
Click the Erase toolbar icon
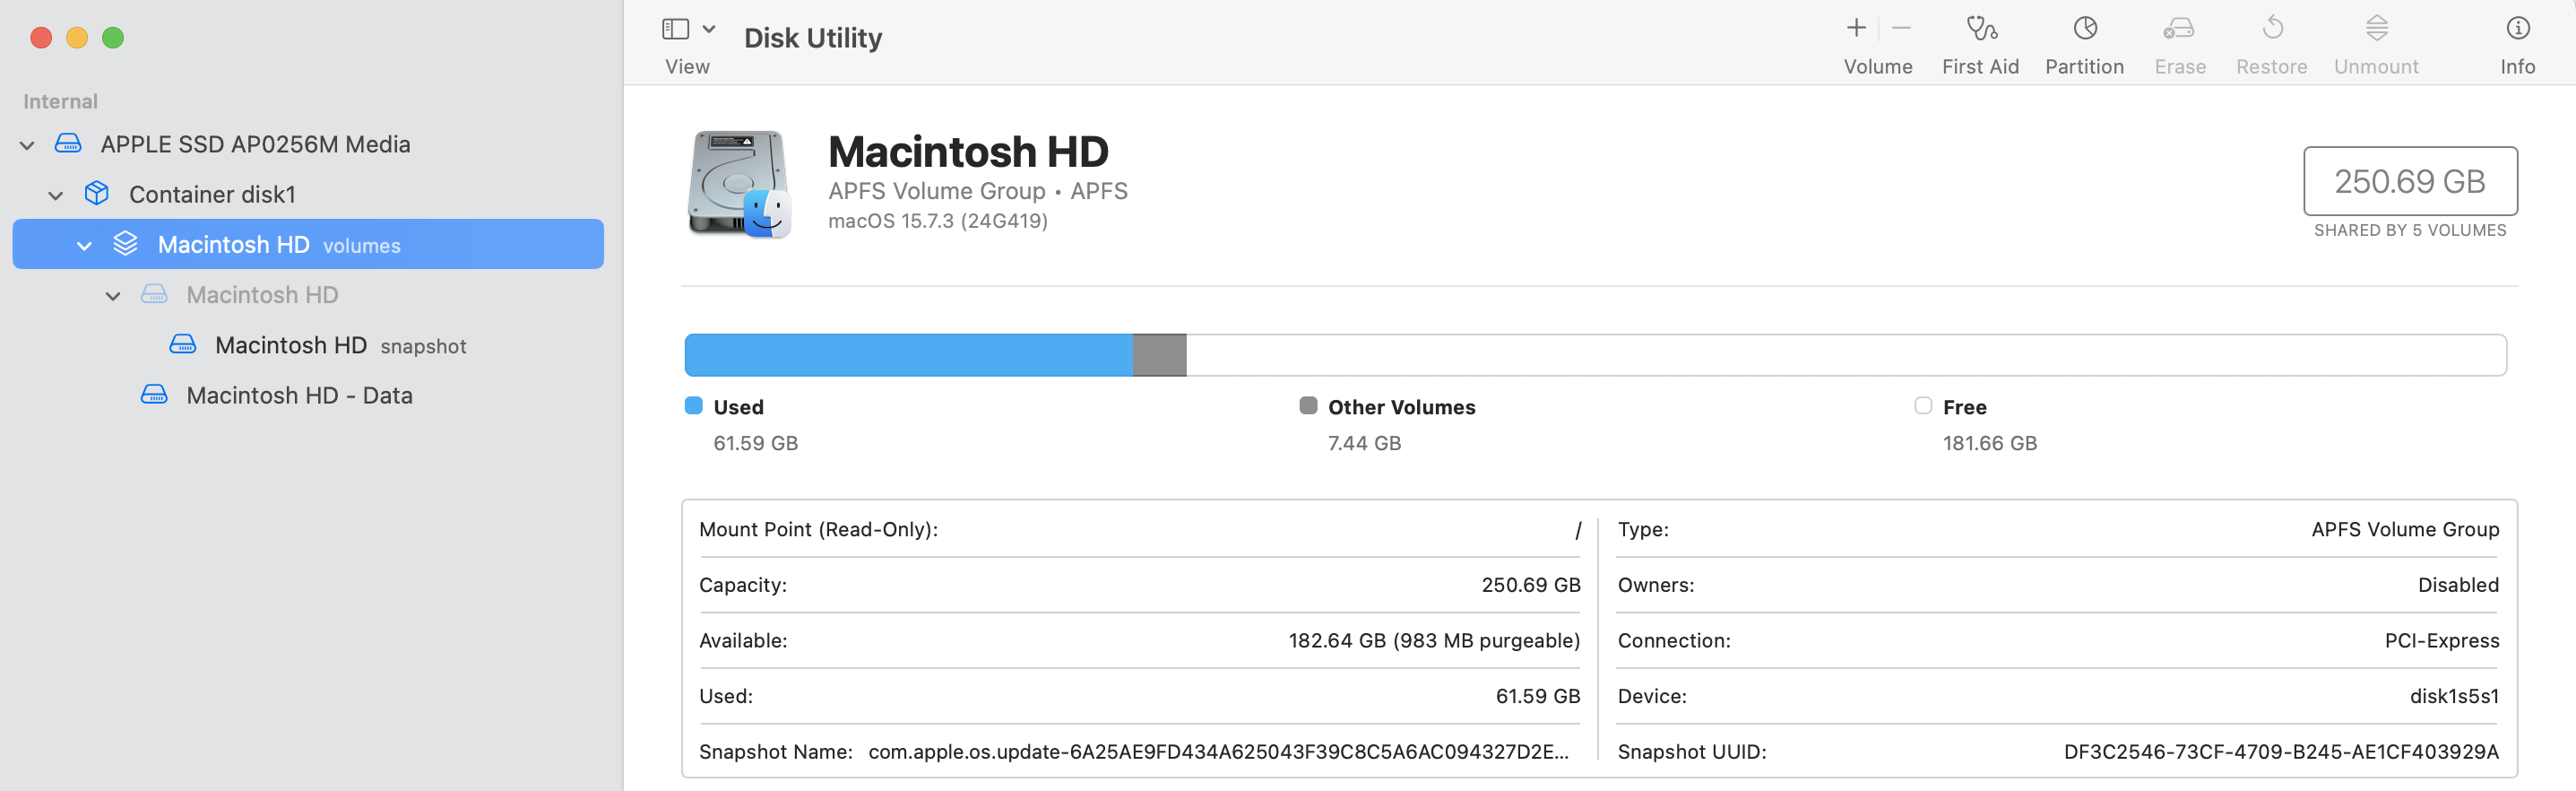pos(2179,29)
